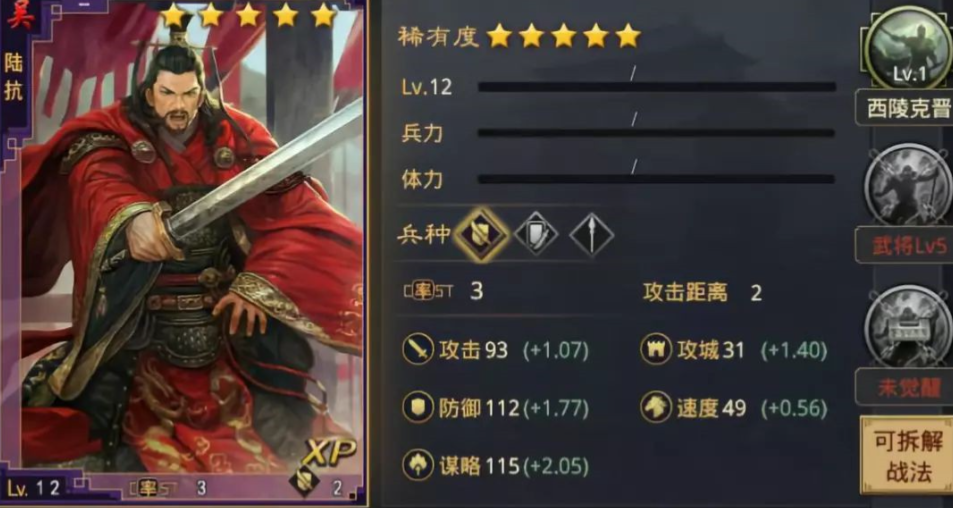This screenshot has height=508, width=953.
Task: Tap the 西陵克晋 skill name label
Action: (x=907, y=109)
